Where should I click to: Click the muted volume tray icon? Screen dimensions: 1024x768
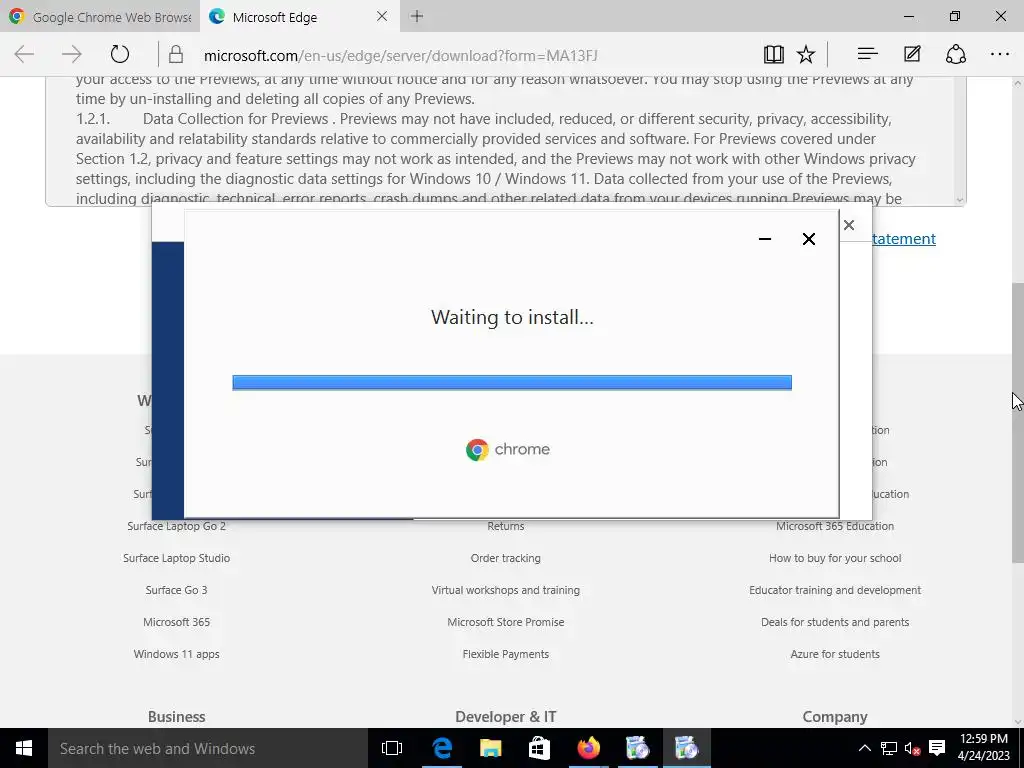912,748
